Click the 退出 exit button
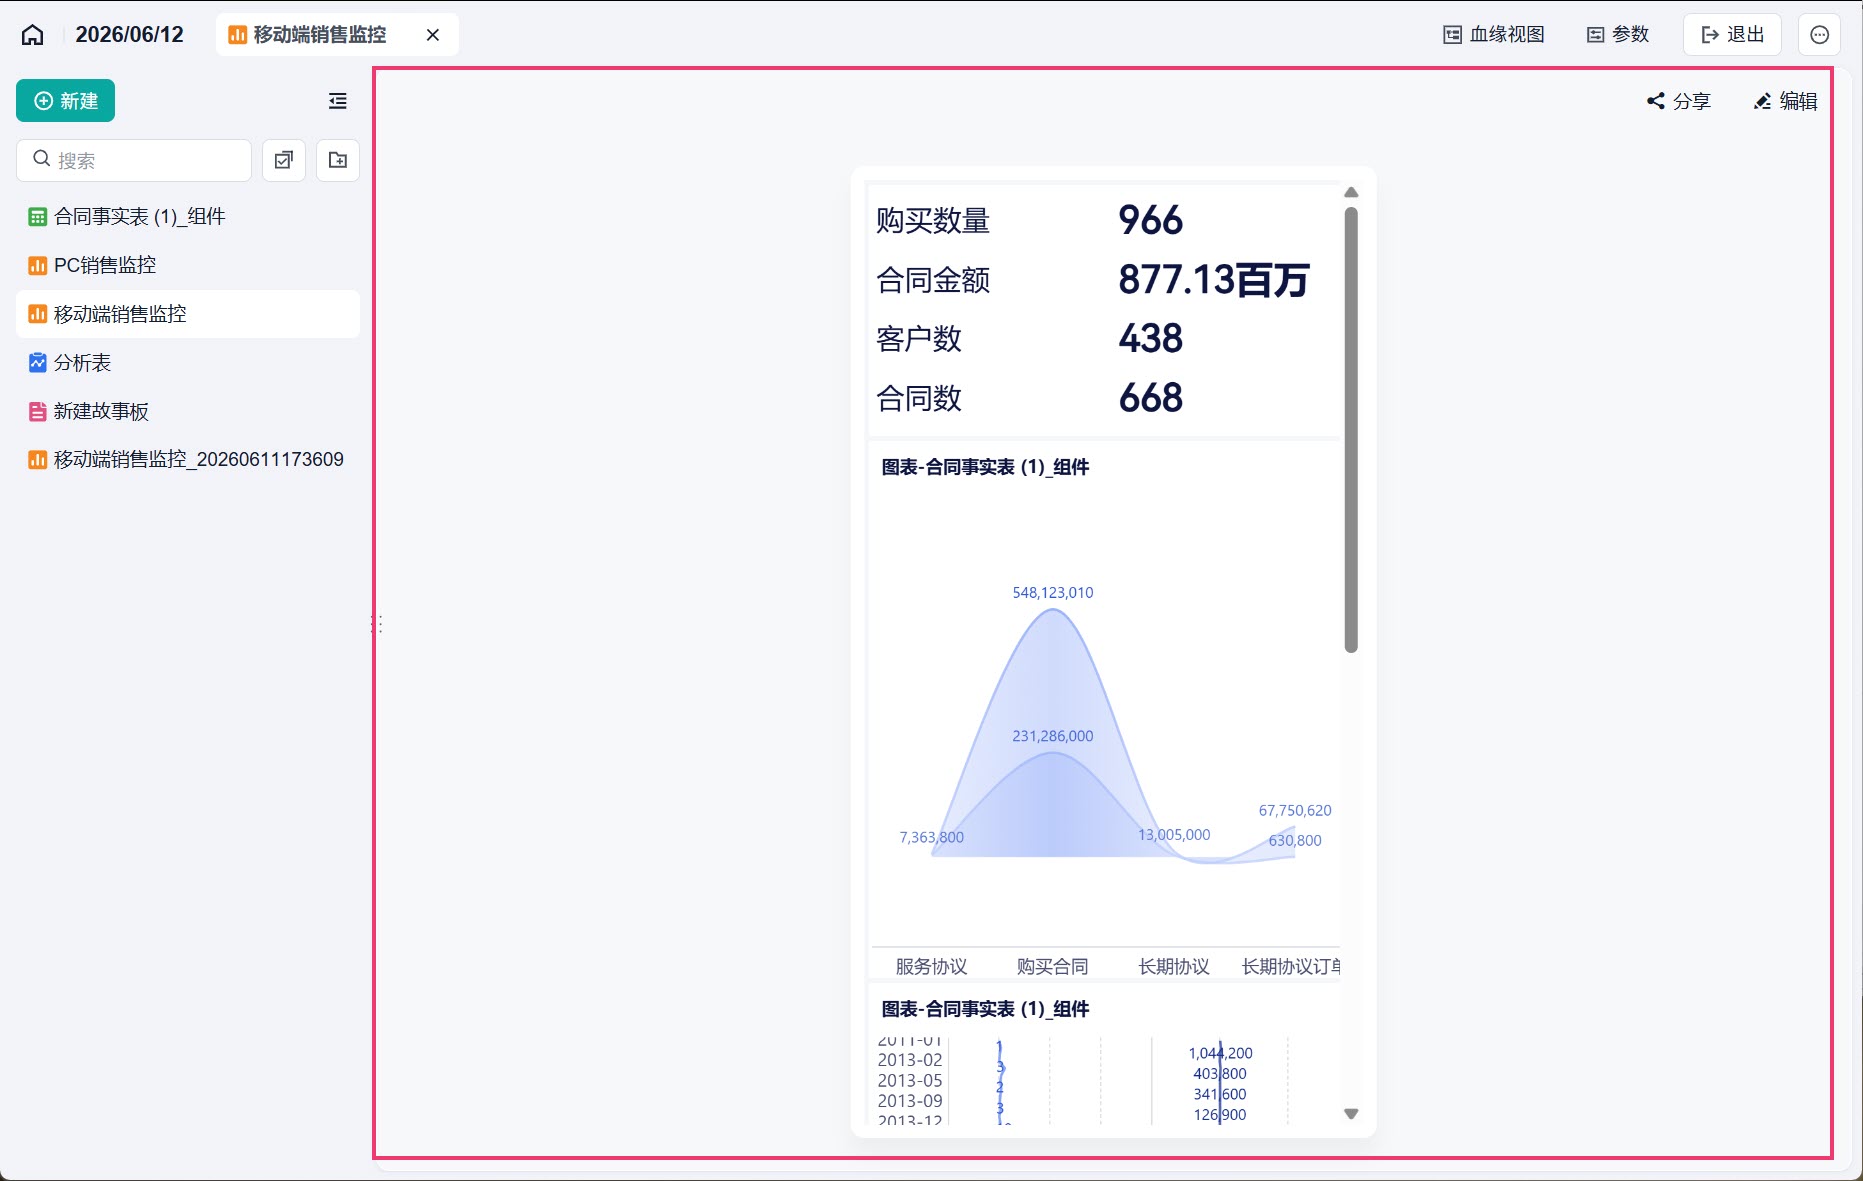This screenshot has width=1863, height=1181. [1733, 35]
